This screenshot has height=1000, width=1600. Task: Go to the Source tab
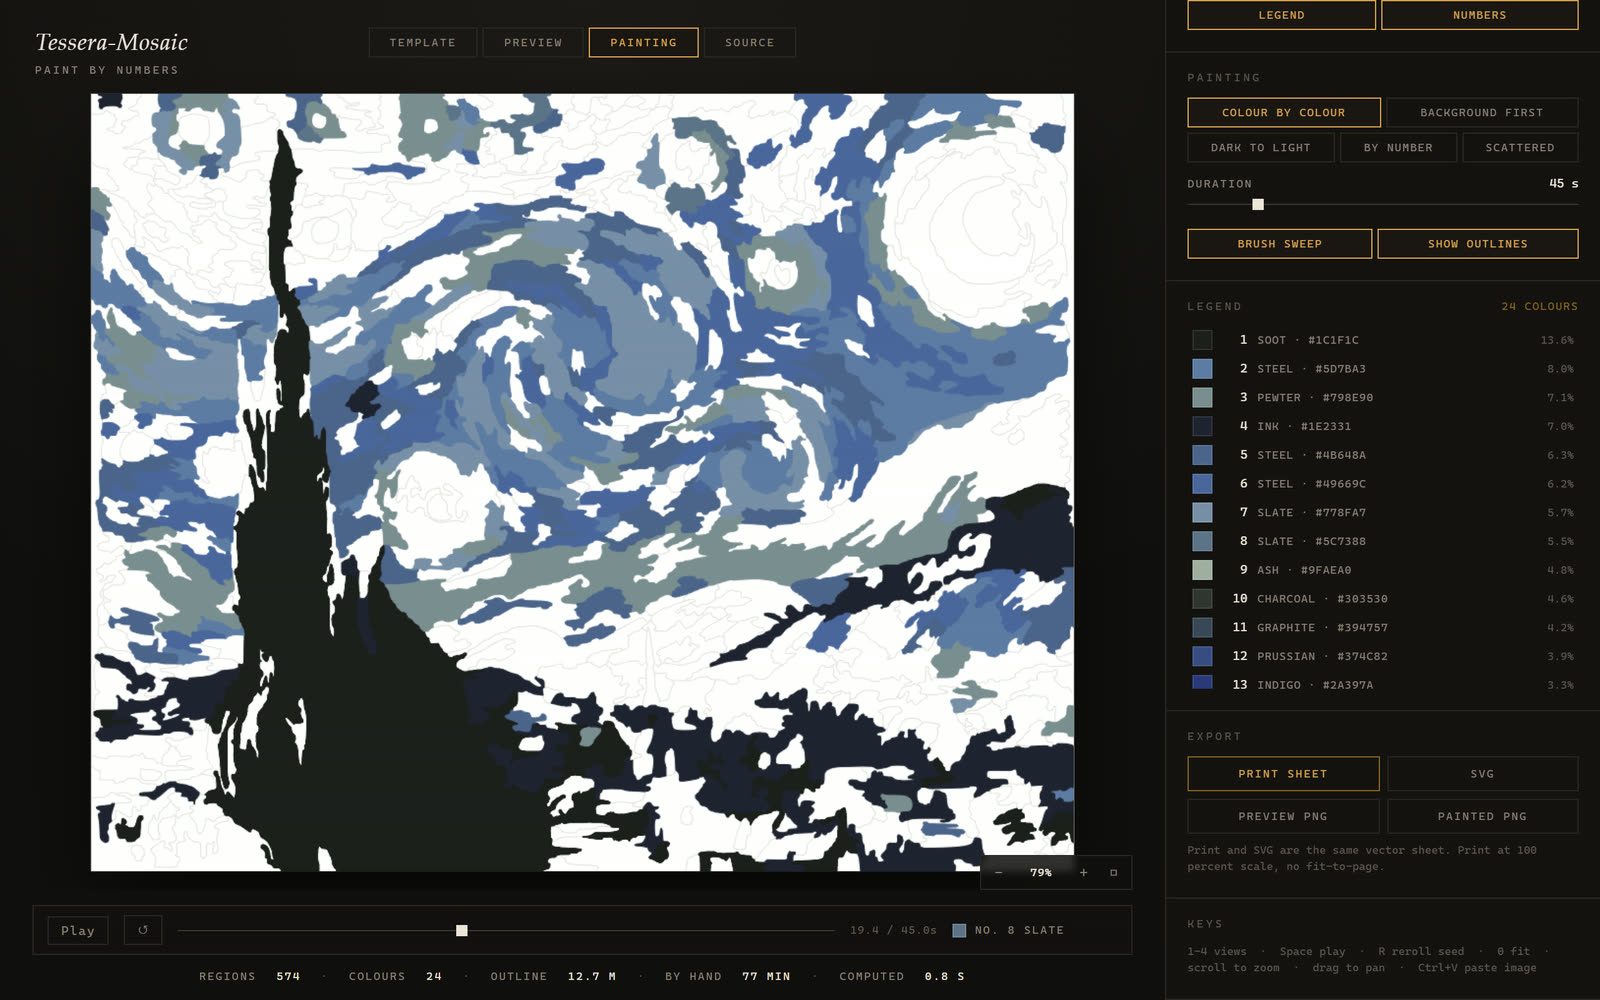tap(749, 42)
